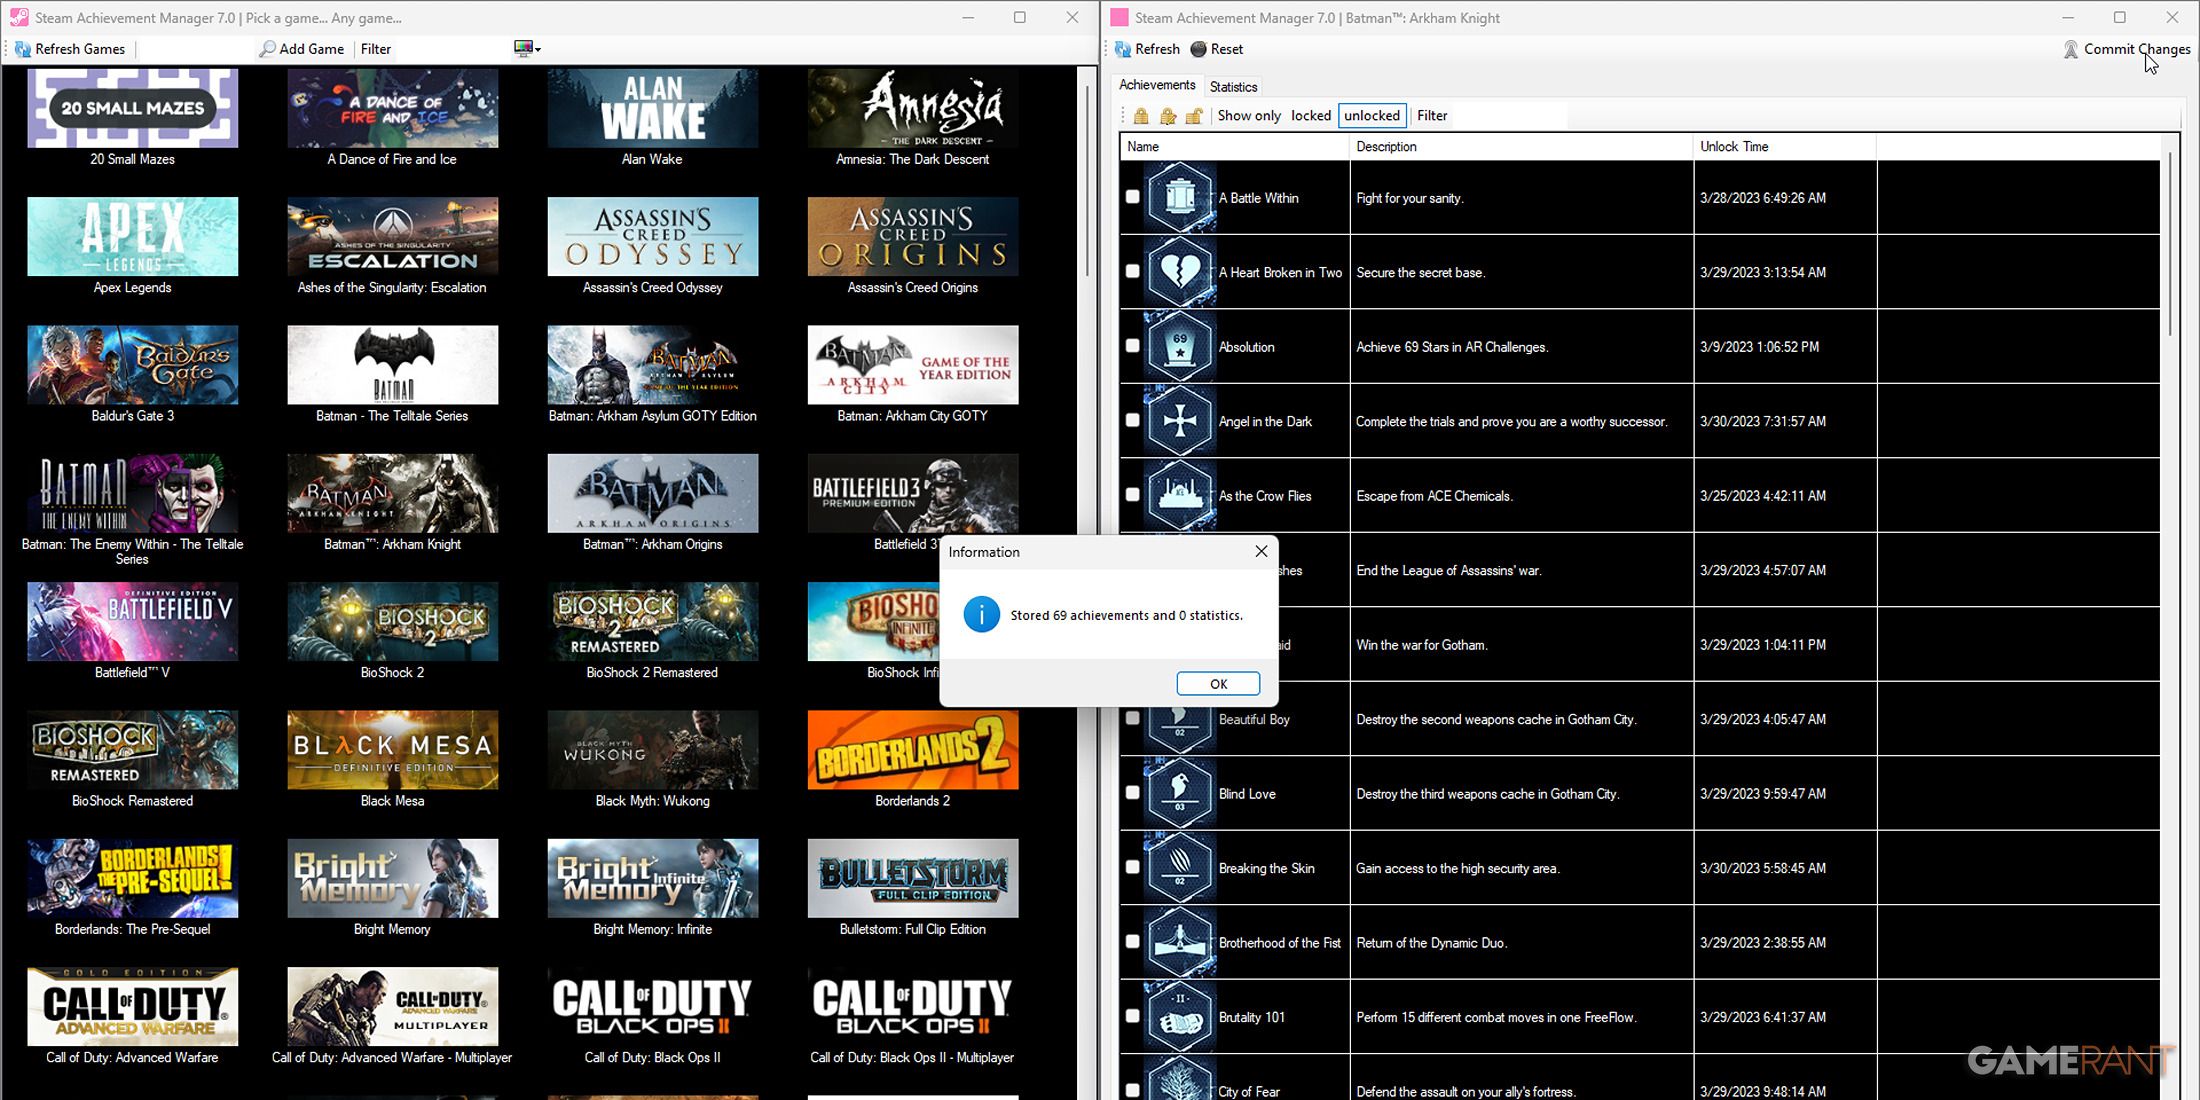Image resolution: width=2200 pixels, height=1100 pixels.
Task: Click the Beautiful Boy achievement name
Action: click(x=1254, y=719)
